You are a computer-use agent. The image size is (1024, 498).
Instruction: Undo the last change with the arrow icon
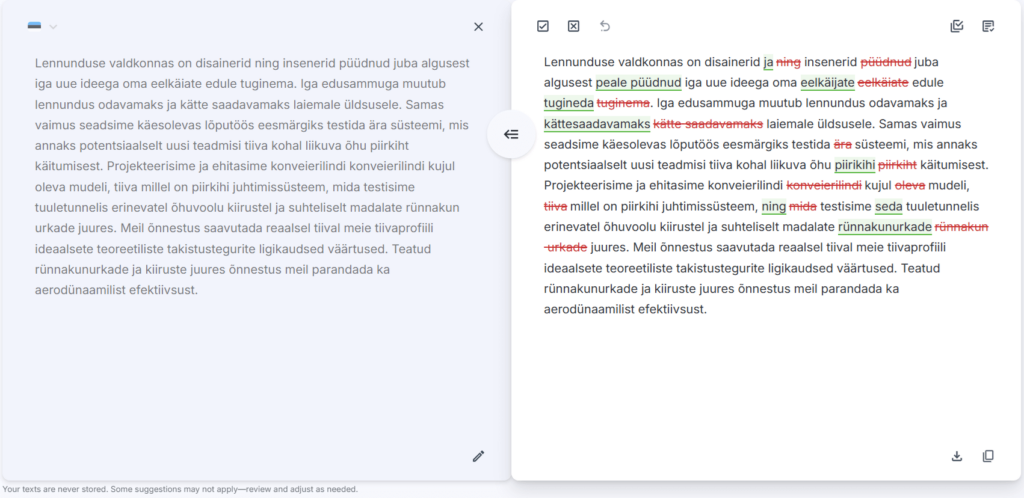click(x=604, y=26)
